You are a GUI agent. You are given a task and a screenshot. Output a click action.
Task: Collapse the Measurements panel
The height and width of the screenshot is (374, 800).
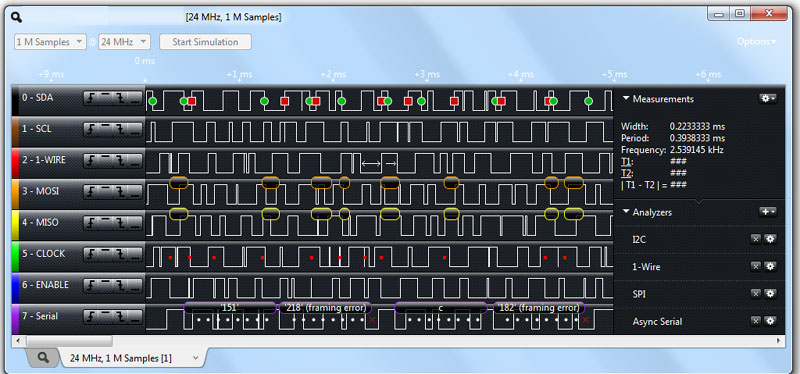(x=626, y=99)
